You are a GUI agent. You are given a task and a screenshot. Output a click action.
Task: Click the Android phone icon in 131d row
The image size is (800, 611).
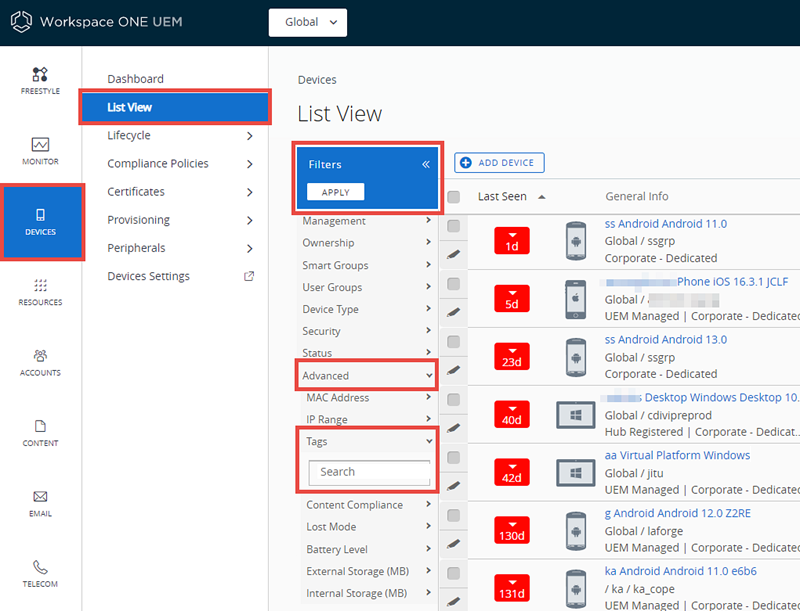pos(576,589)
